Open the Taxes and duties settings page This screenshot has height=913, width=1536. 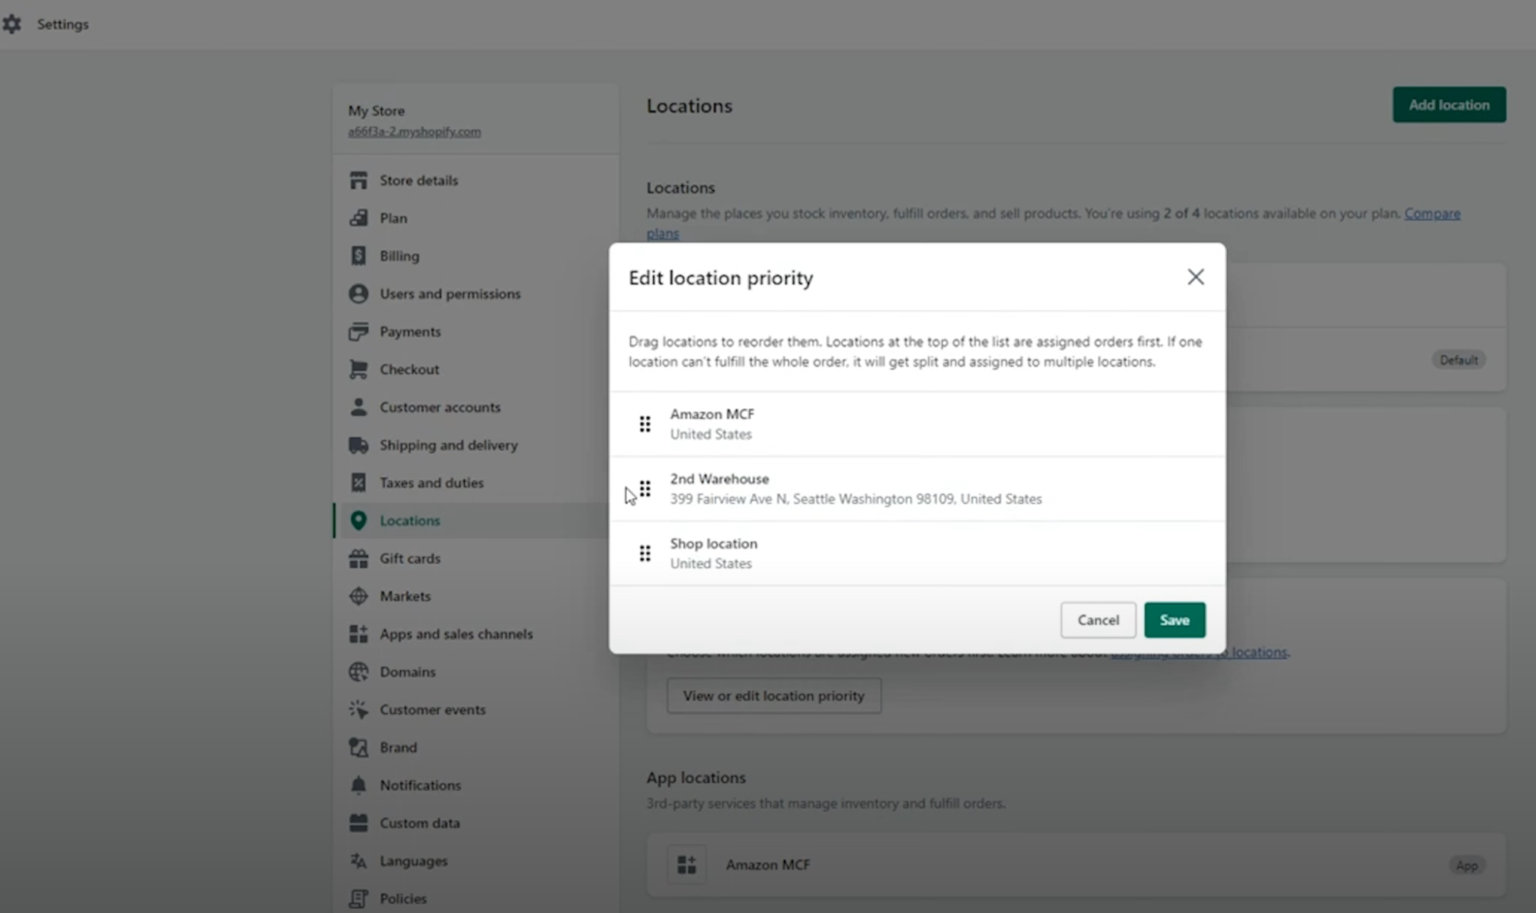pos(432,483)
